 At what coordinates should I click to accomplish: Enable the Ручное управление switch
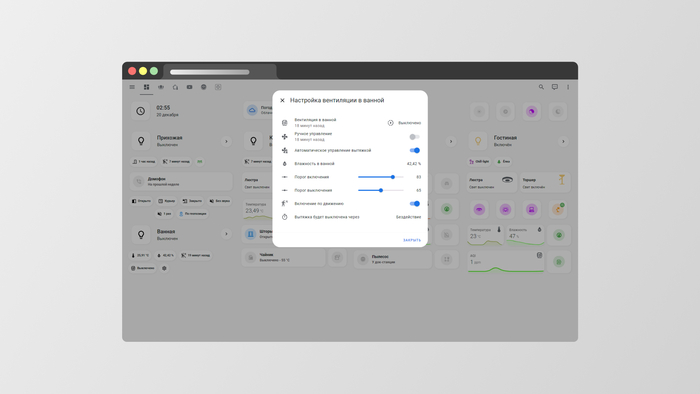[x=415, y=137]
